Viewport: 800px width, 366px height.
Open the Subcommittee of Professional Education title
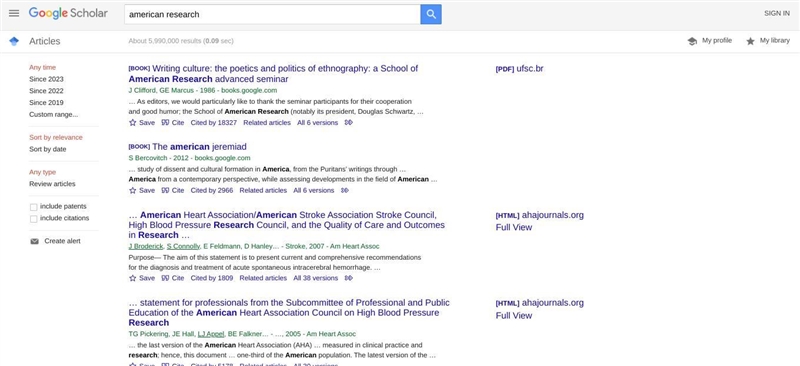click(x=289, y=312)
